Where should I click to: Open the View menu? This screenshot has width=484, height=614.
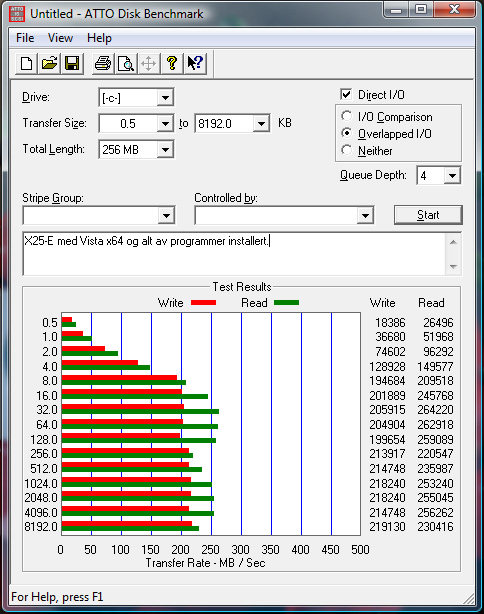point(60,38)
